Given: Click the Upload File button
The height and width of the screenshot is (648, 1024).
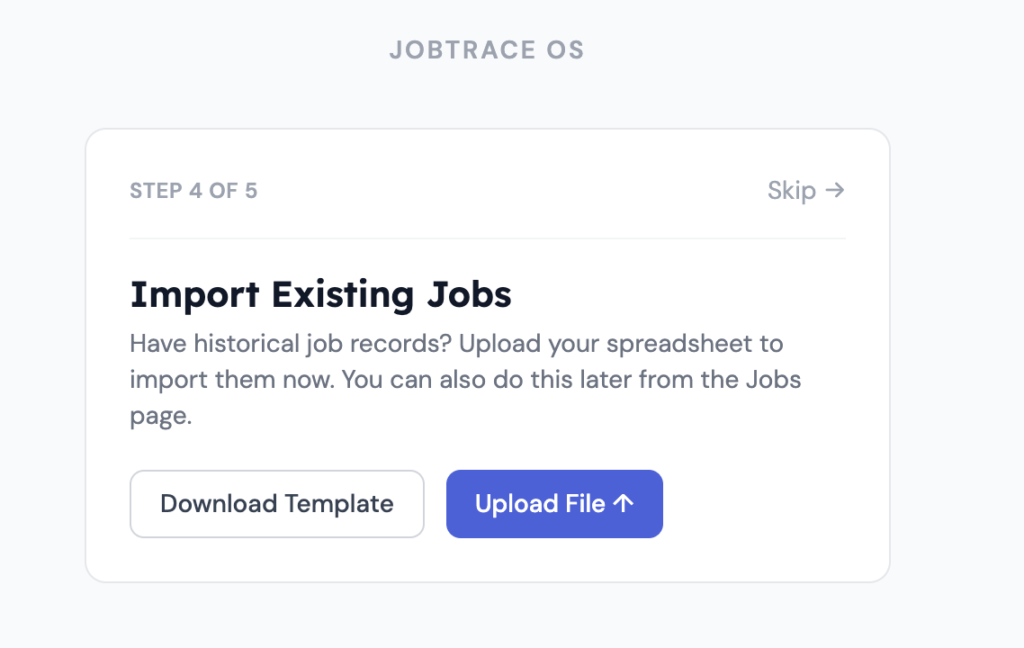Looking at the screenshot, I should pos(554,504).
